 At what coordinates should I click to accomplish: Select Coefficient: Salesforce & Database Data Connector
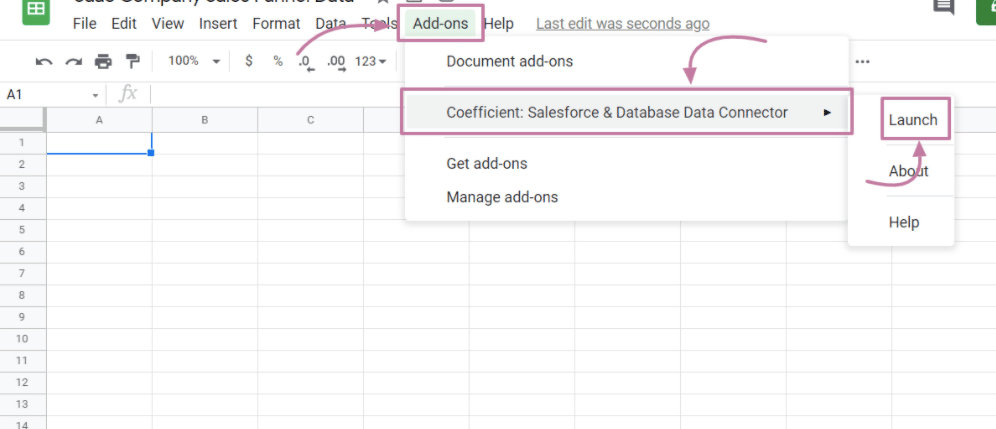click(x=626, y=112)
